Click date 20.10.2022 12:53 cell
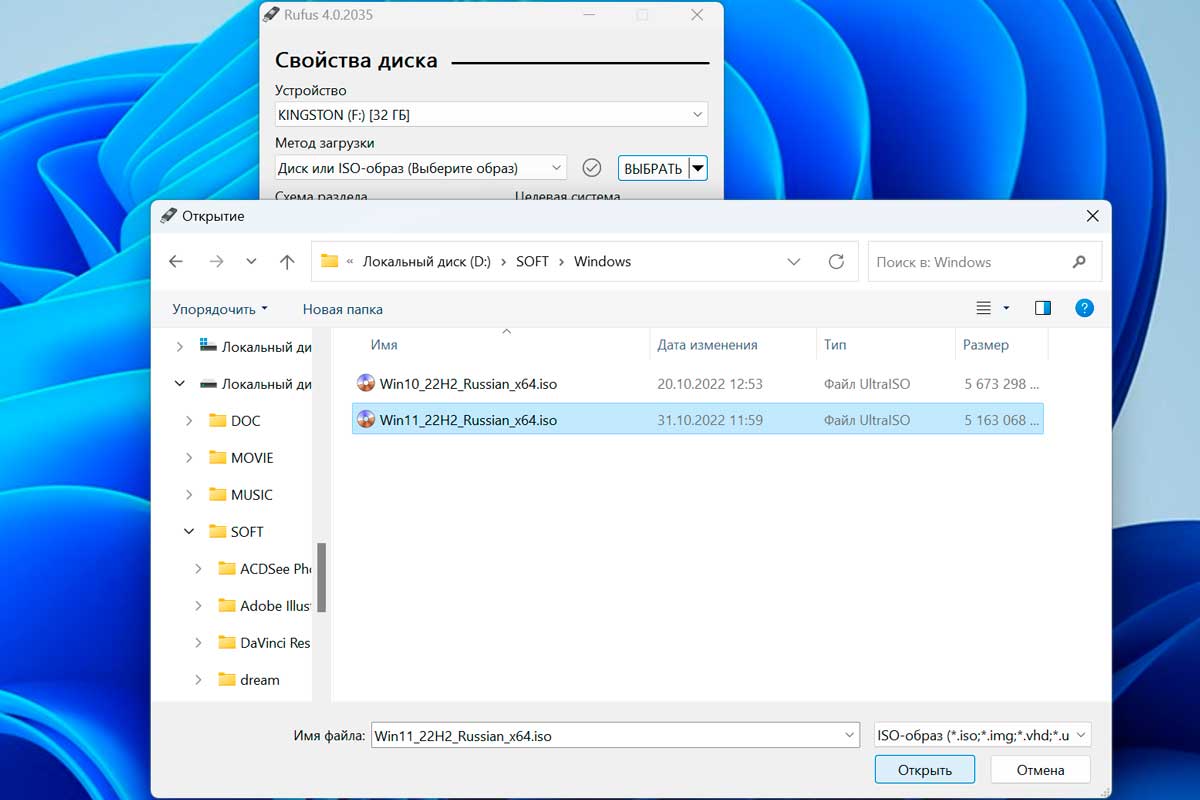This screenshot has width=1200, height=800. click(x=710, y=384)
